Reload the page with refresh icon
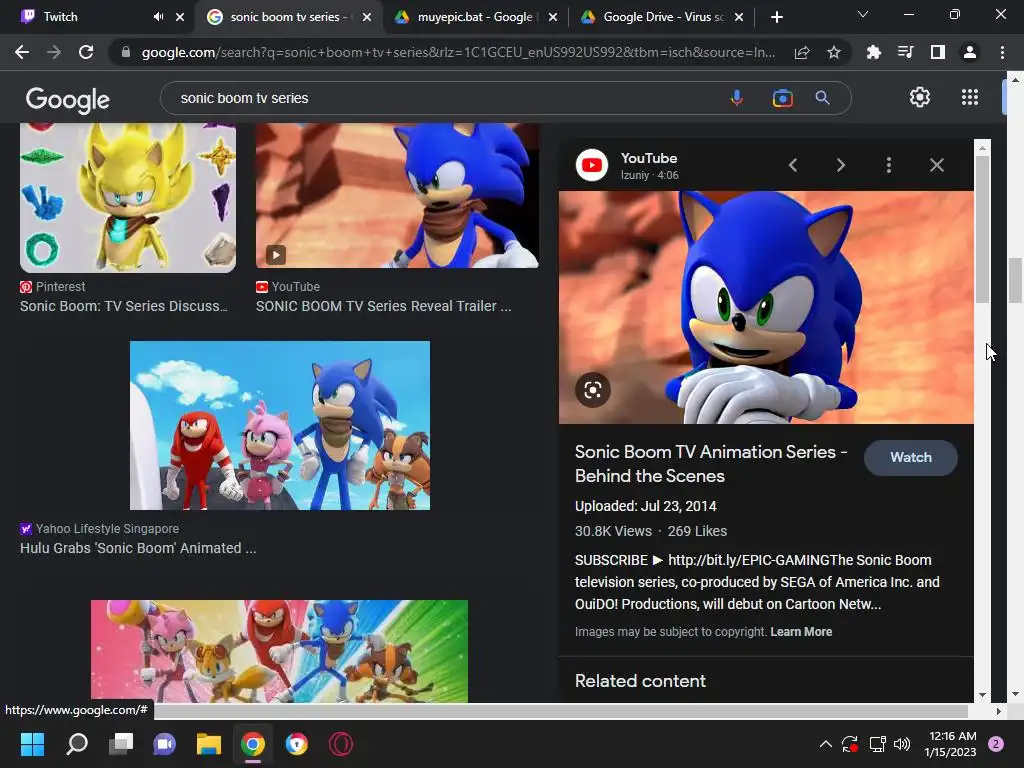Screen dimensions: 1024x768 86,52
